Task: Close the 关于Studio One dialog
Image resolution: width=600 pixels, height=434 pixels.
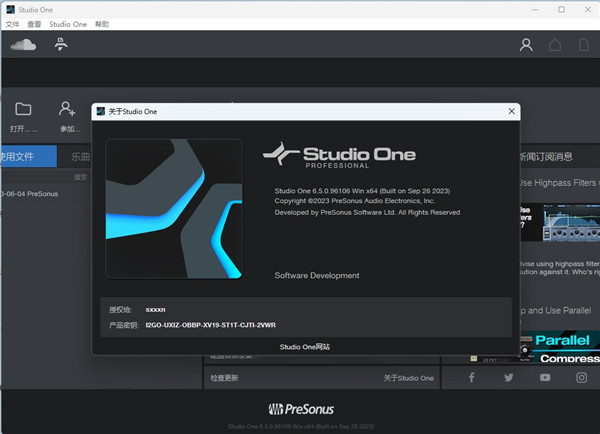Action: [512, 111]
